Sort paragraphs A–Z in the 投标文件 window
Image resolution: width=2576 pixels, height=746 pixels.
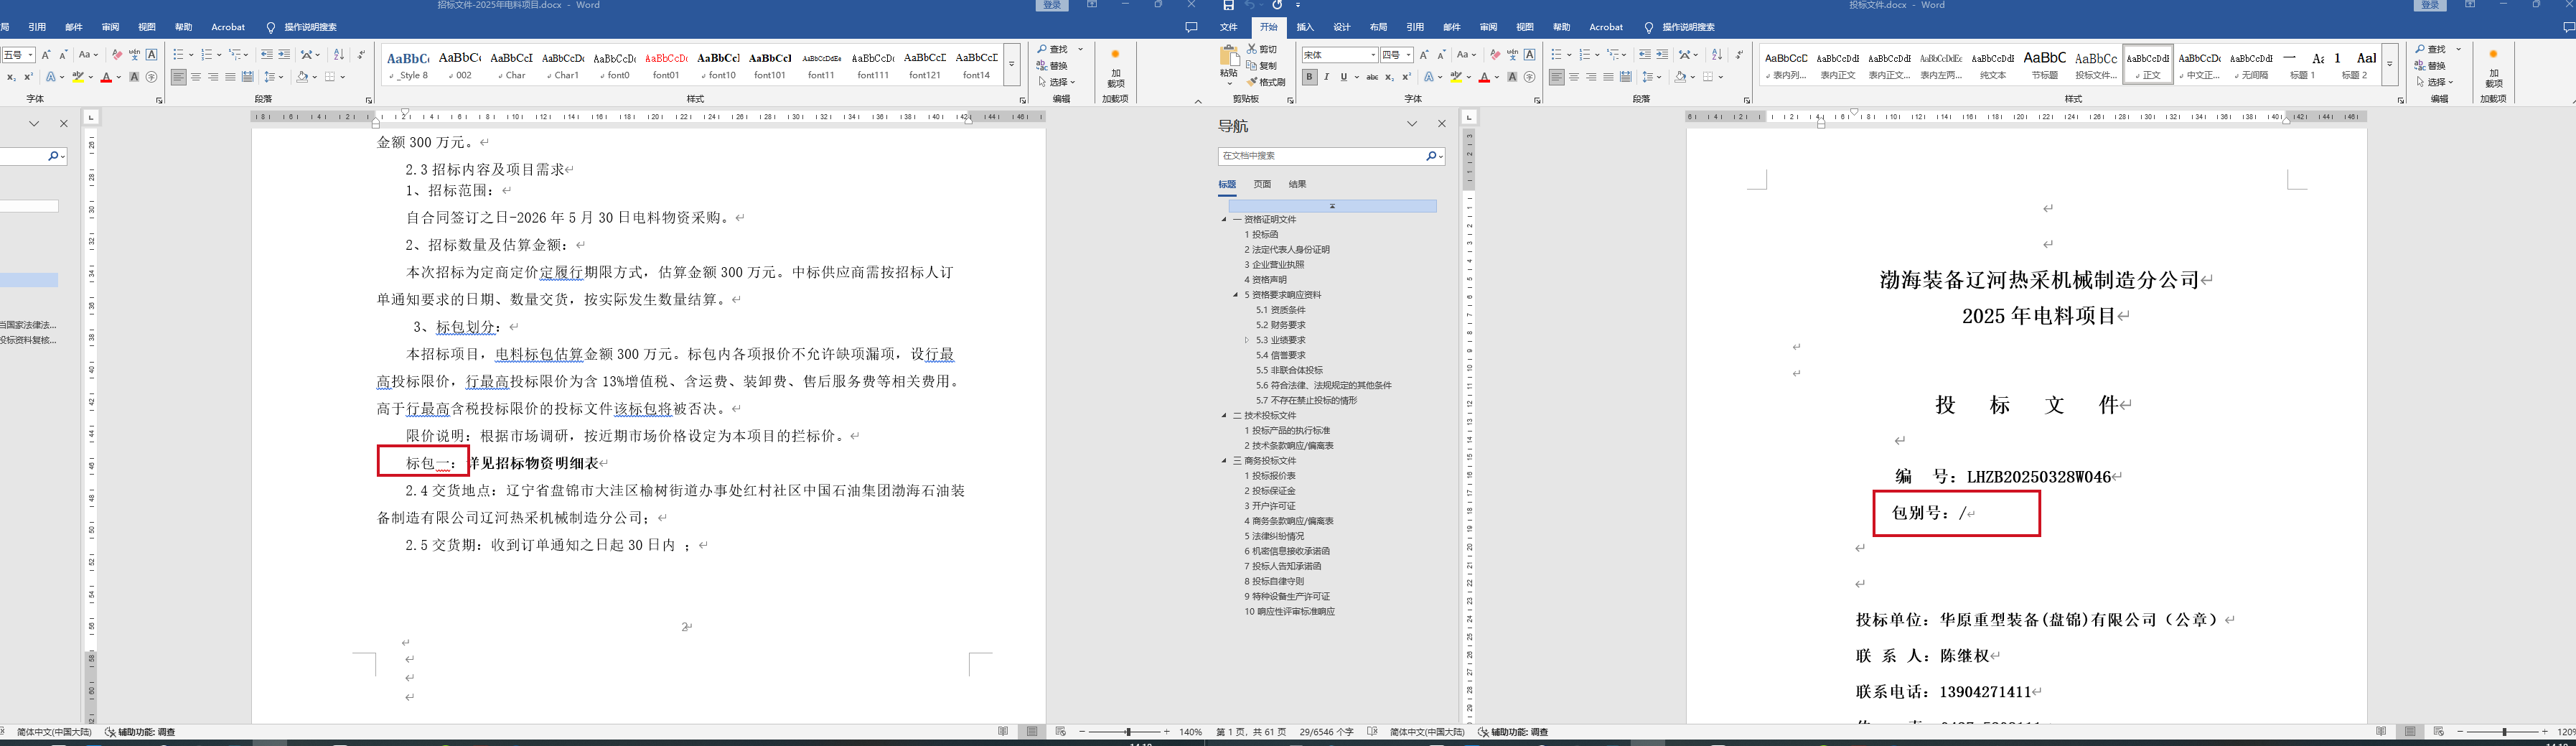[1717, 55]
